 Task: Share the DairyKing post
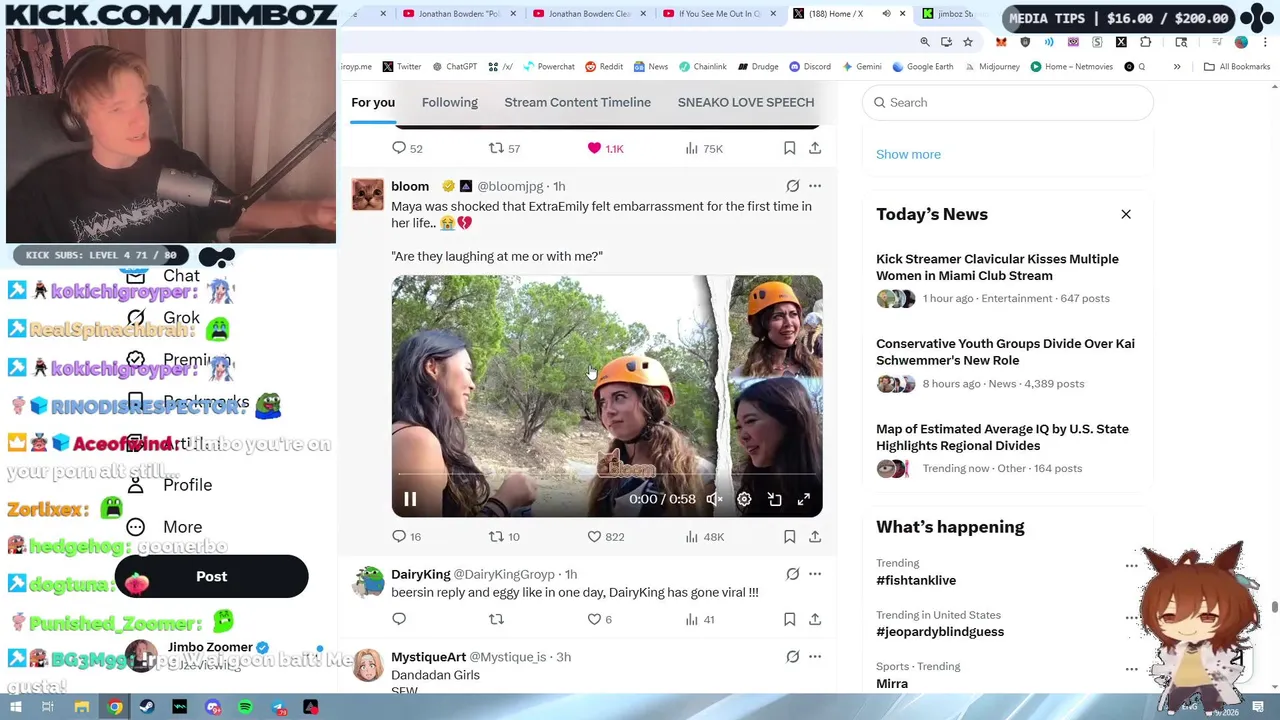coord(815,619)
